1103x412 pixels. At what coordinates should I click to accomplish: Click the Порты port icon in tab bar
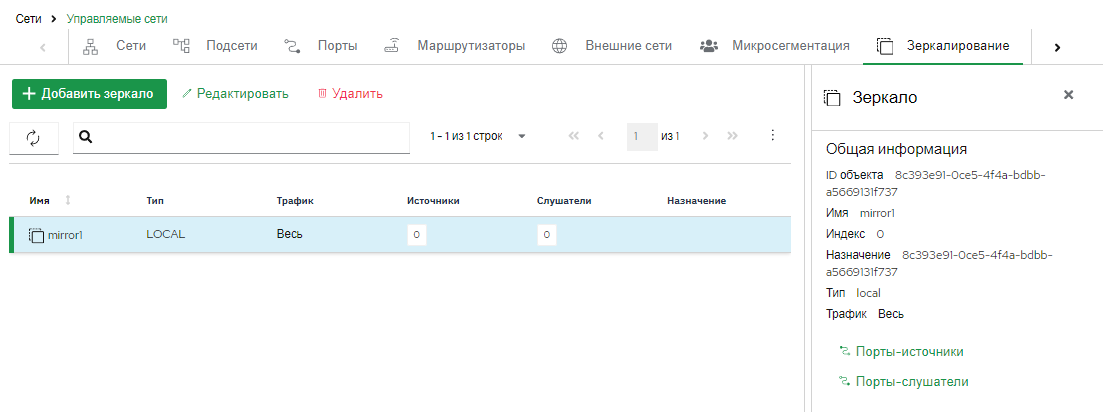[x=293, y=46]
